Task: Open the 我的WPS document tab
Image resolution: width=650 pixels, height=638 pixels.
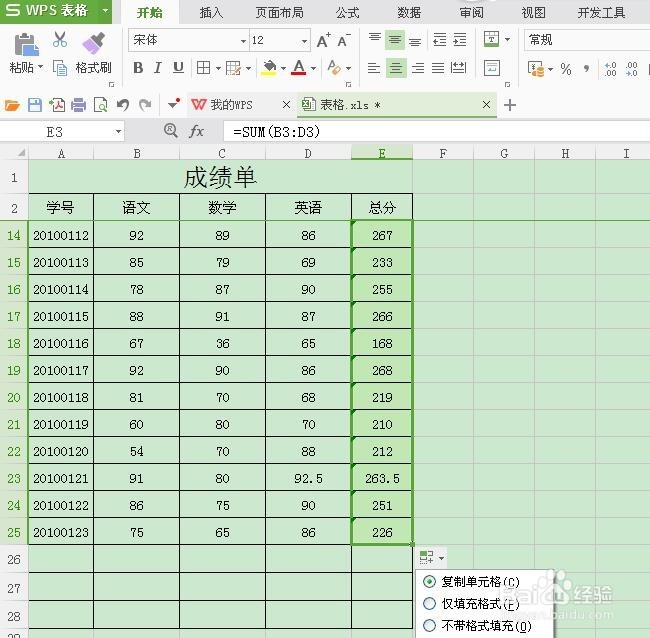Action: point(233,105)
